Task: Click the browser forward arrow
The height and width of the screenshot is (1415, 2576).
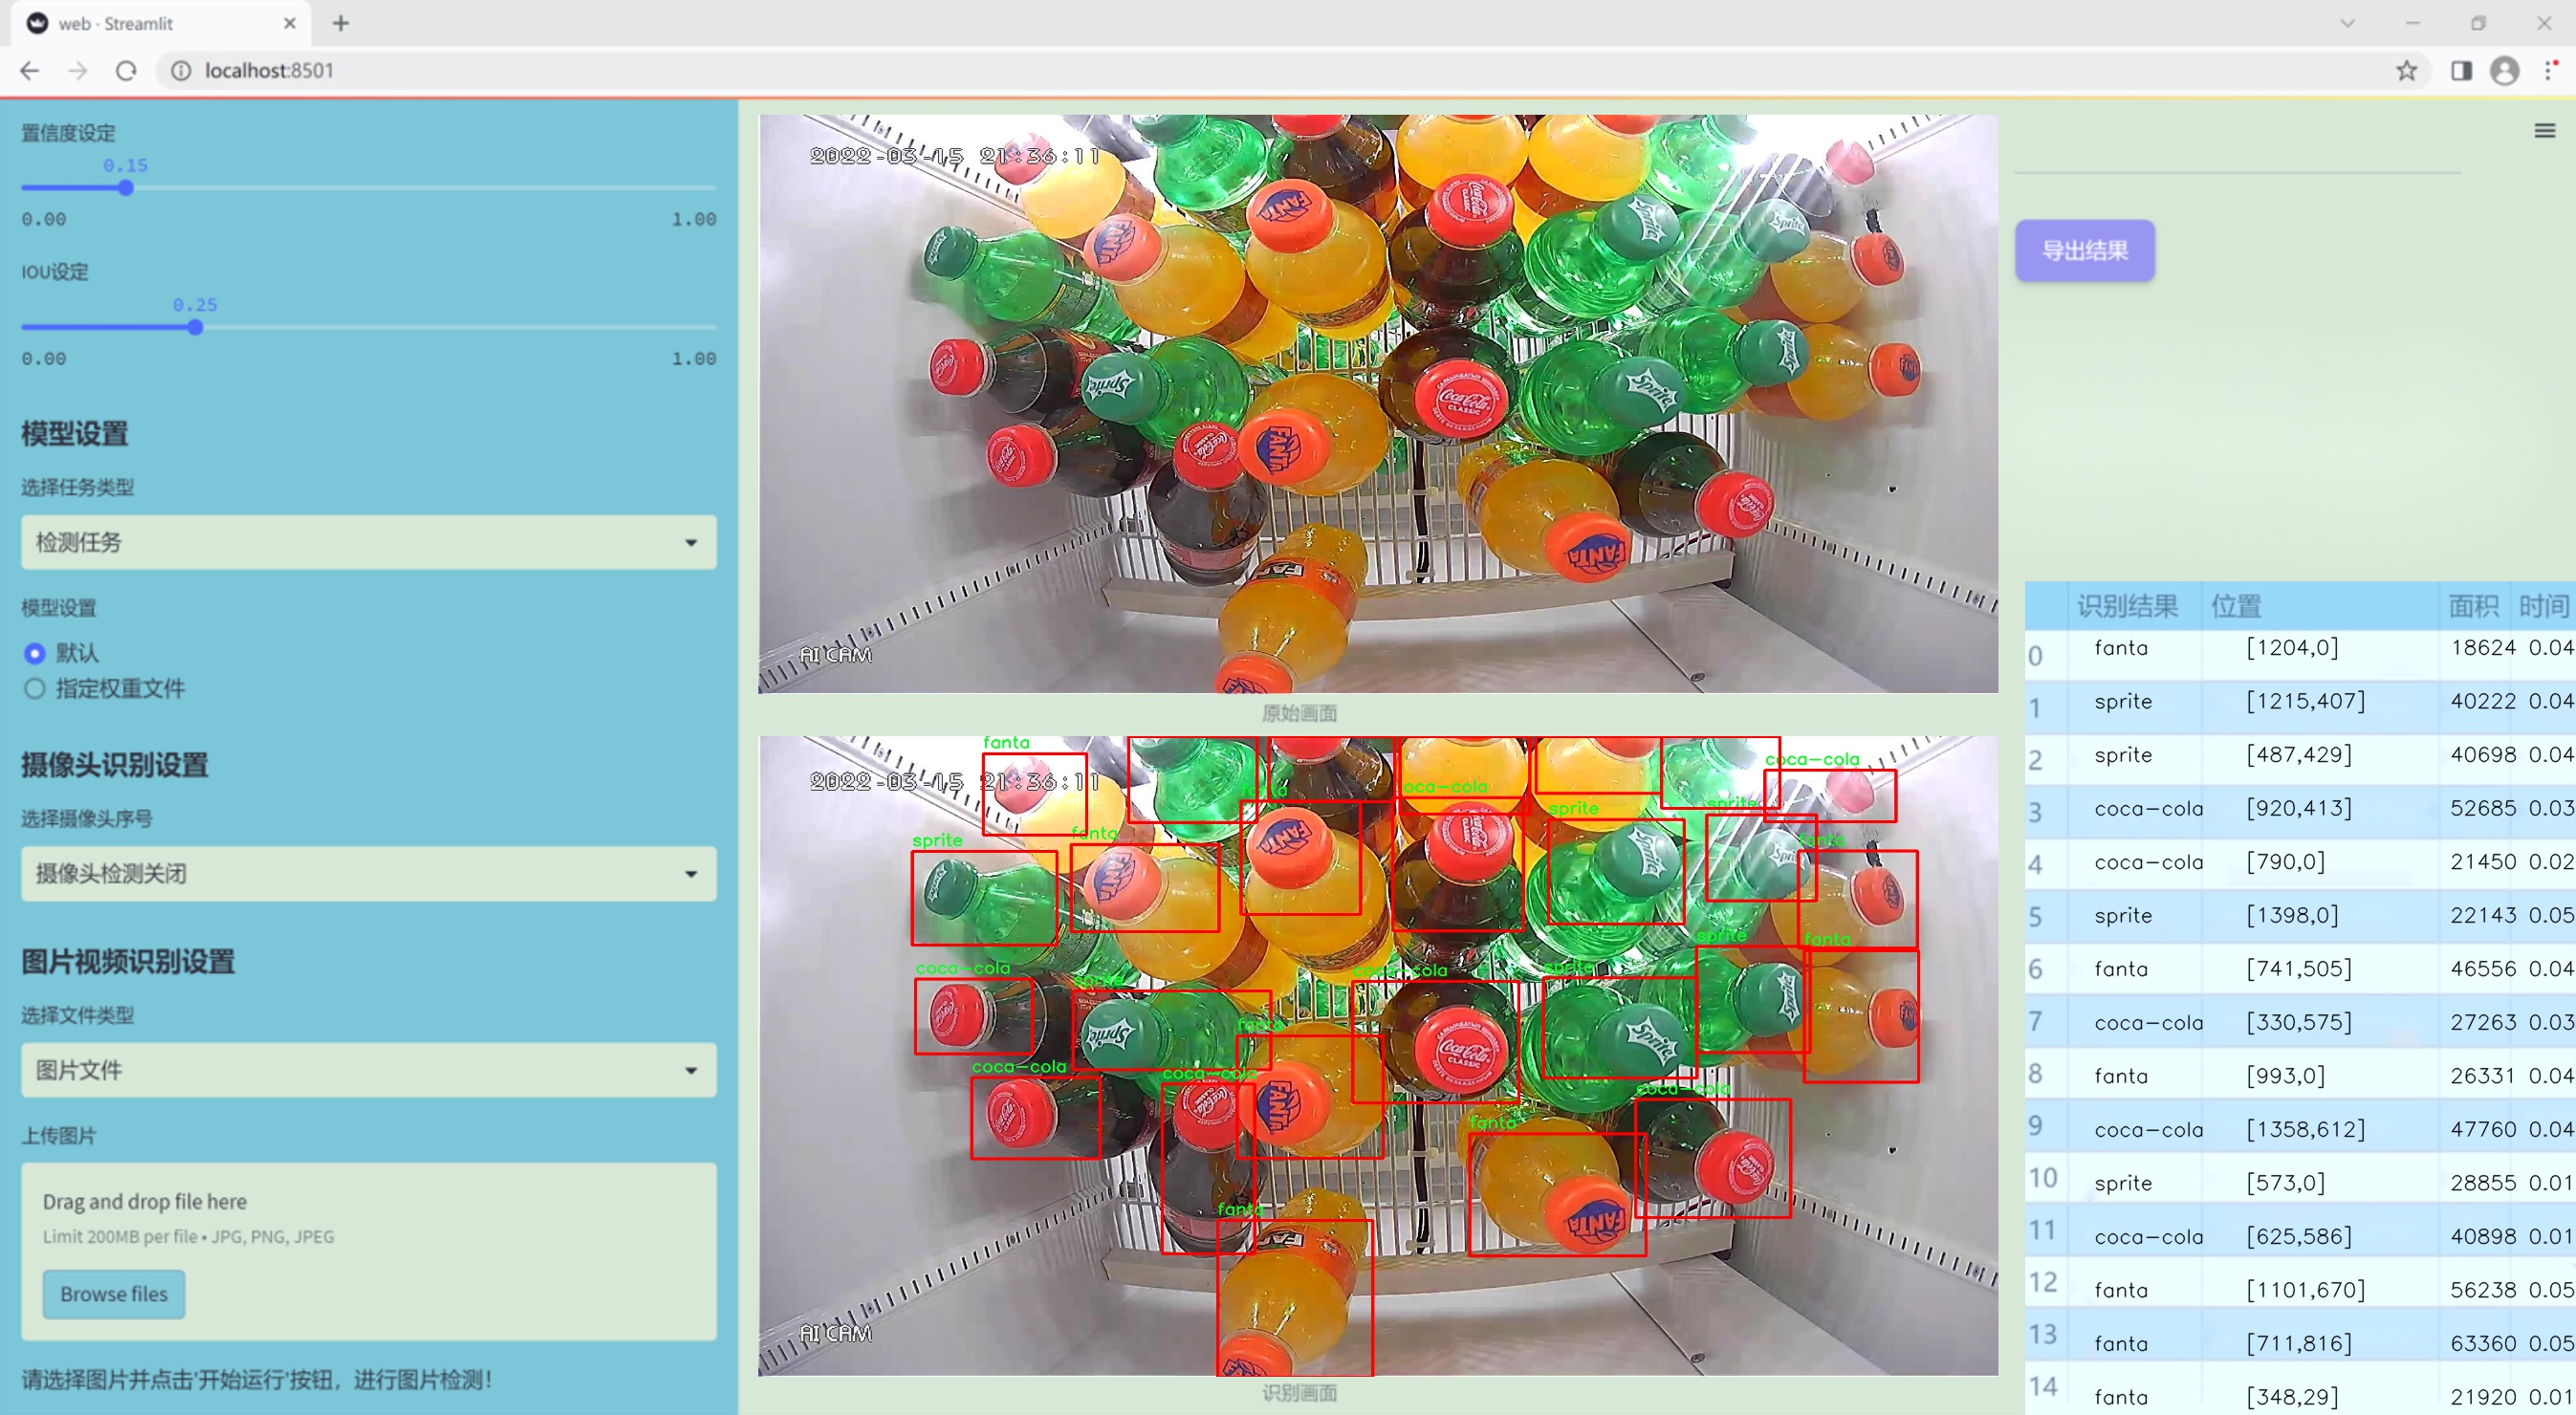Action: 78,71
